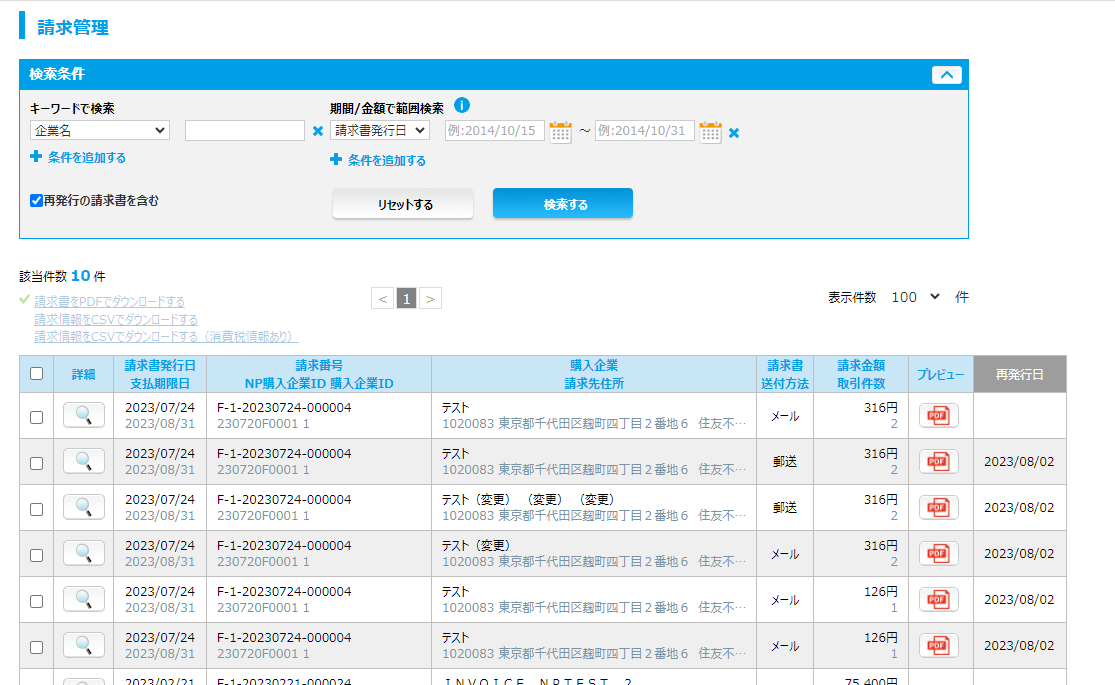Open details magnifier for first row
Viewport: 1115px width, 685px height.
pyautogui.click(x=83, y=415)
